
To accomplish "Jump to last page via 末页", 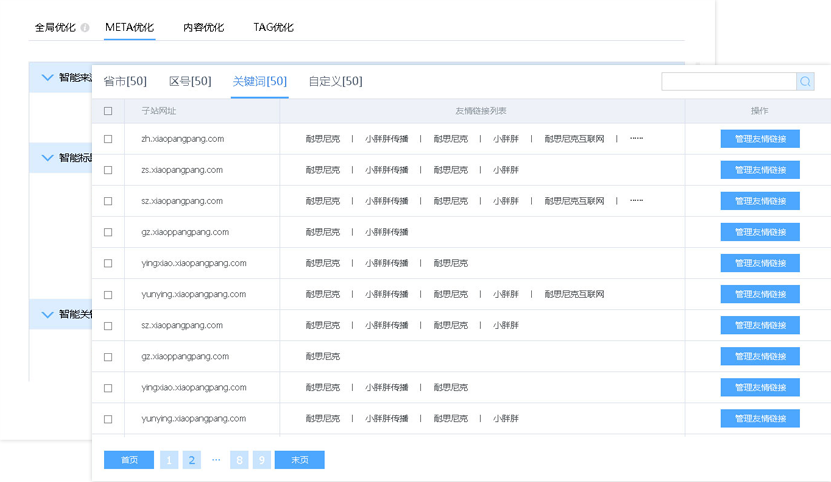I will [299, 460].
